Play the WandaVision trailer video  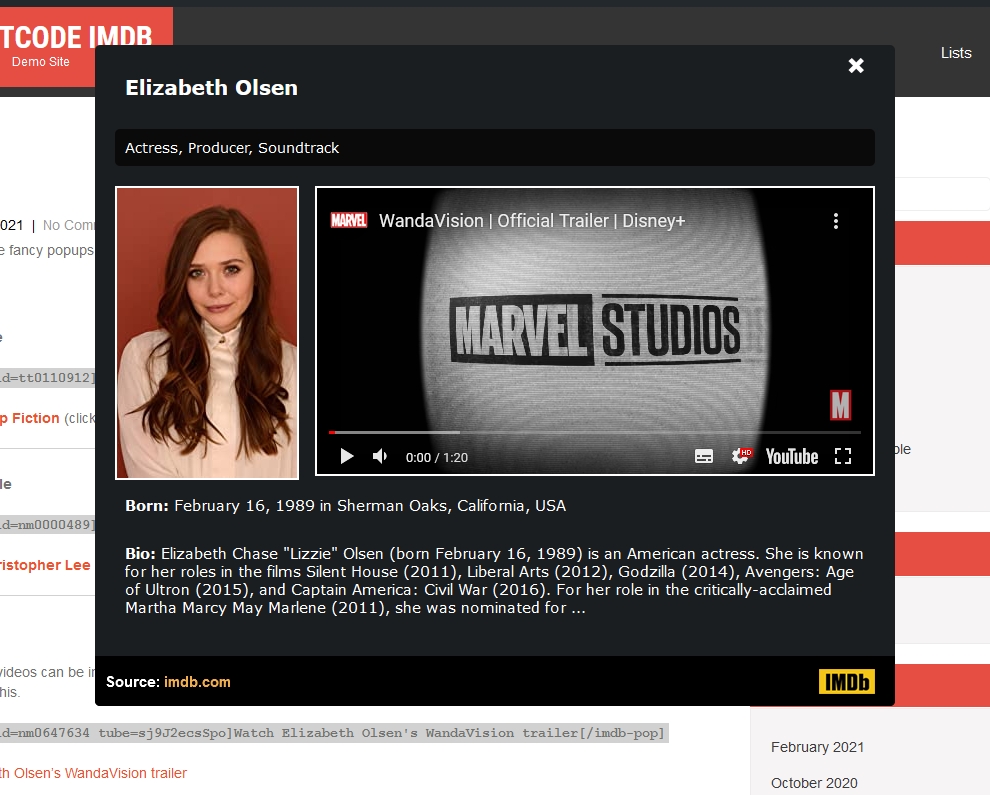(347, 456)
